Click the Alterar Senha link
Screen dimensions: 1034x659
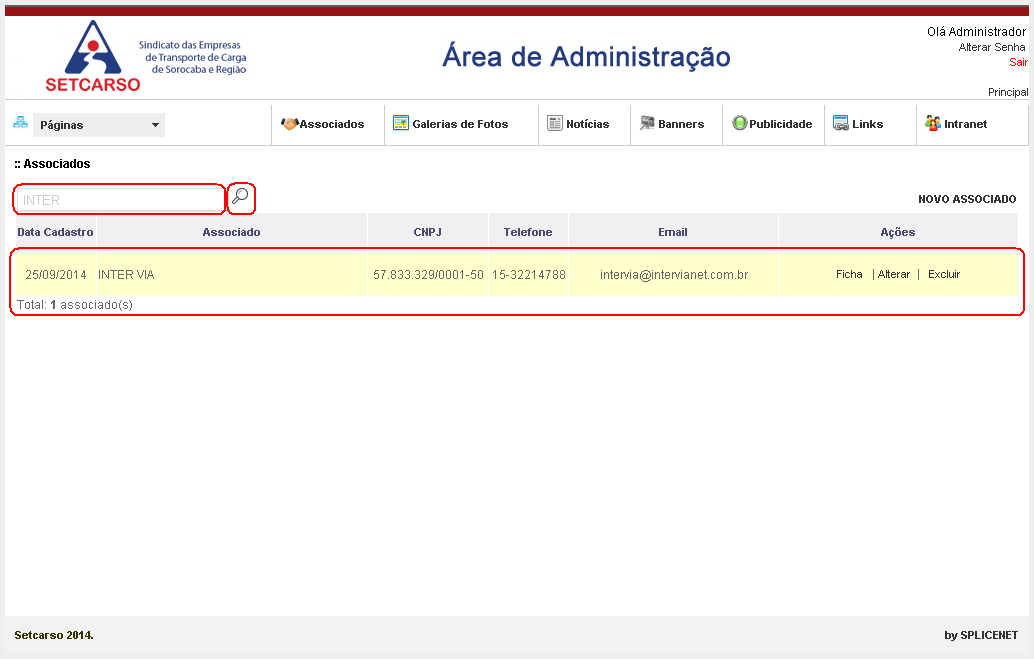point(992,47)
